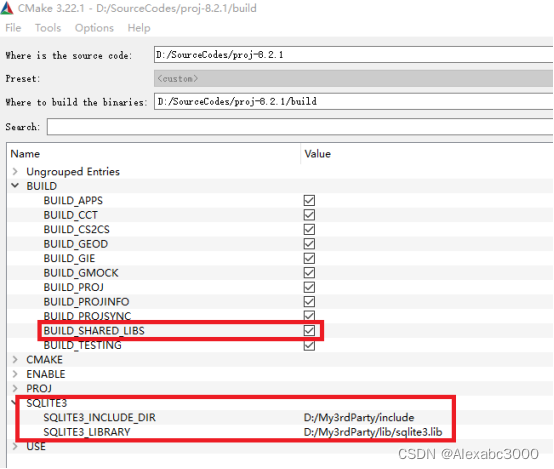Toggle the BUILD_GIE checkbox
This screenshot has height=469, width=554.
309,258
